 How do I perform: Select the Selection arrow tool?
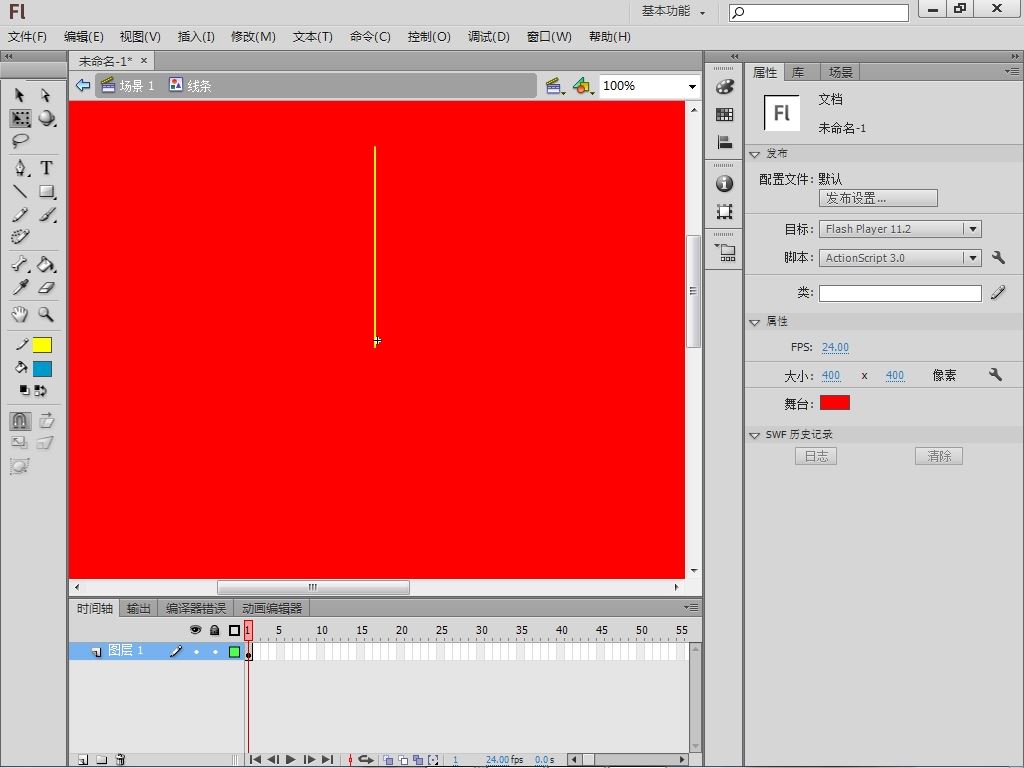click(x=20, y=95)
